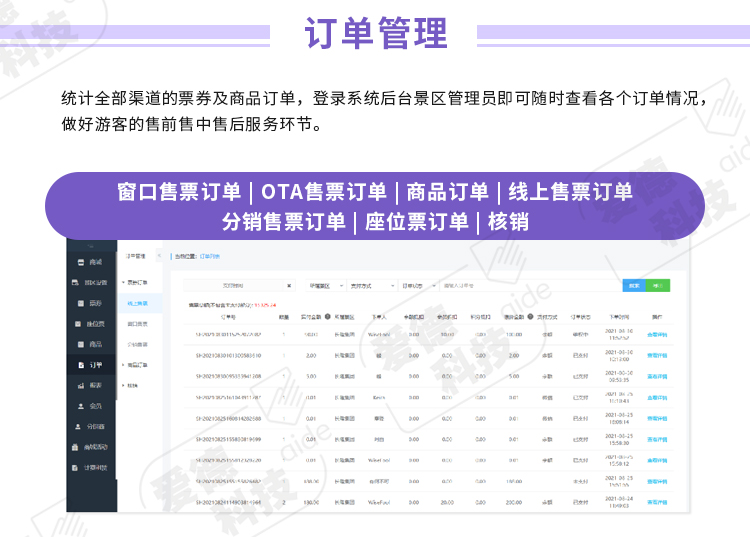The height and width of the screenshot is (537, 750).
Task: Select 分销售票 in the order submenu
Action: pos(139,344)
